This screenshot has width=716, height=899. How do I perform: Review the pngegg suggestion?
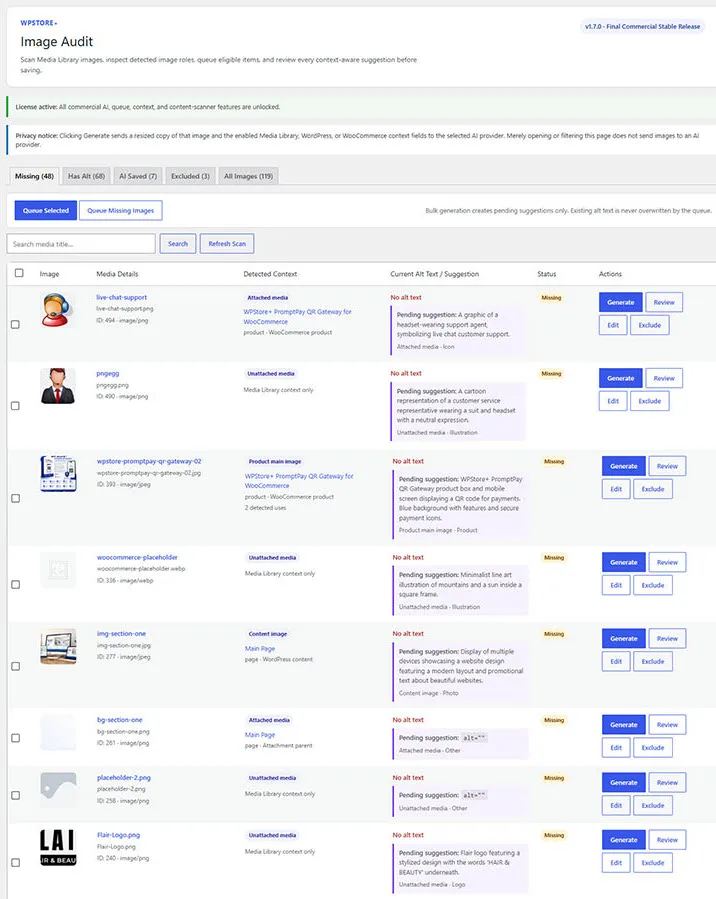tap(664, 378)
